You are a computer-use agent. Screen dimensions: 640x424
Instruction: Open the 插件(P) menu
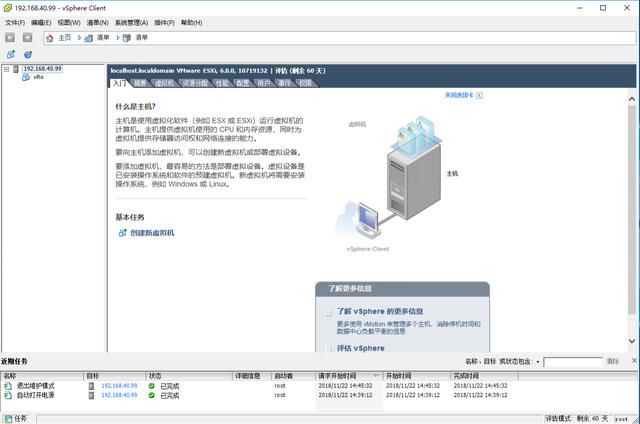tap(164, 22)
